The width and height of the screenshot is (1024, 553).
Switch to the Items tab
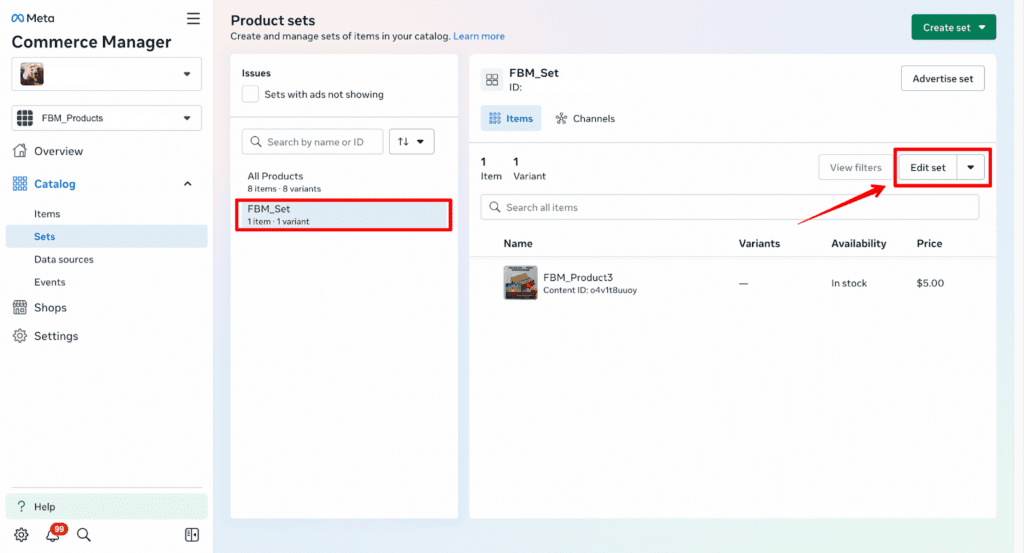pyautogui.click(x=511, y=118)
